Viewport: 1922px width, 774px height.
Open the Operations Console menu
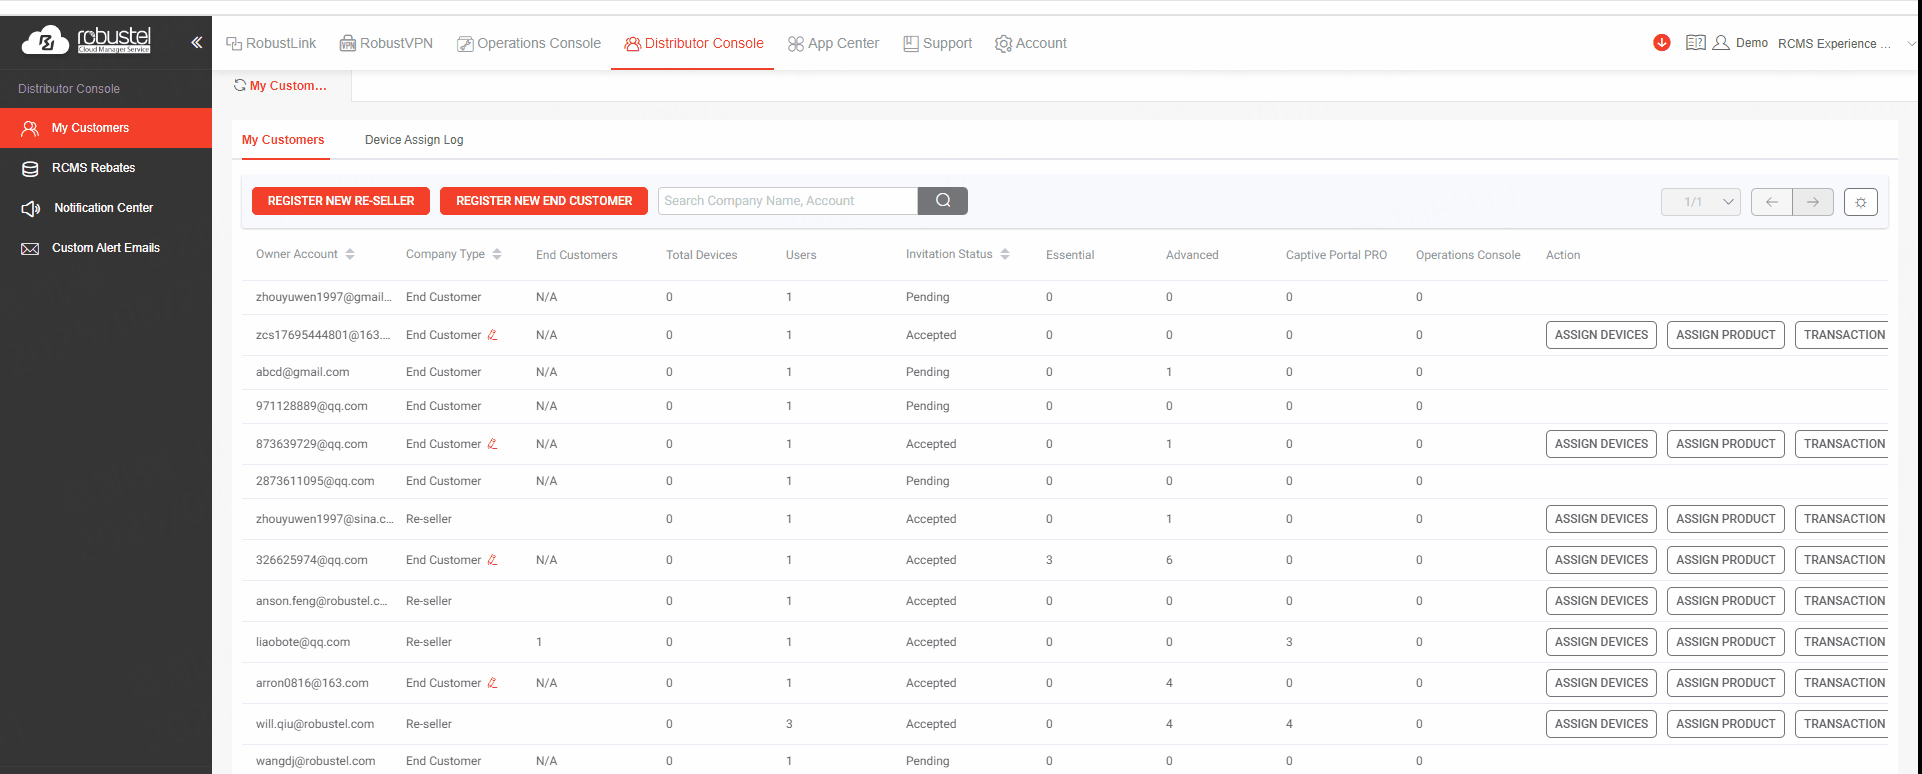tap(529, 43)
